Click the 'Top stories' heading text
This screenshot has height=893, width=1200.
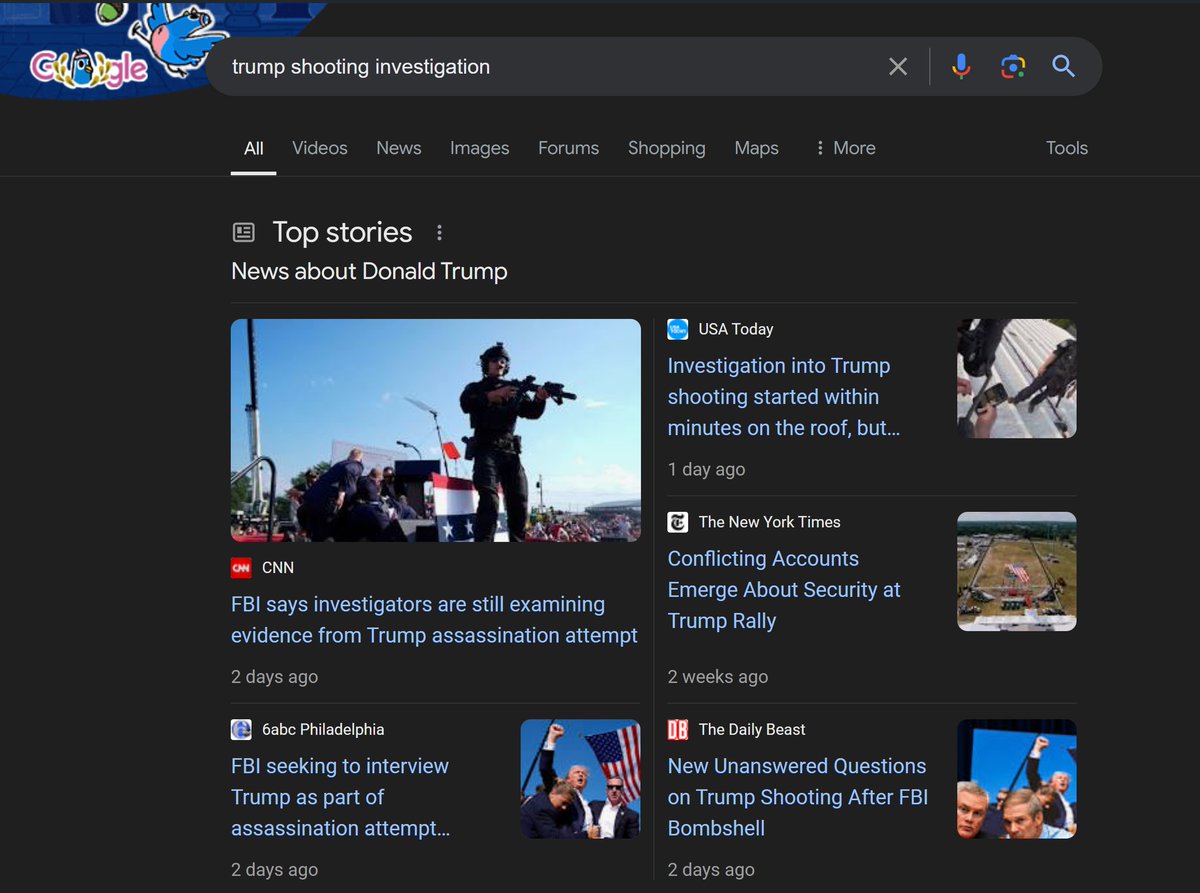click(x=342, y=232)
